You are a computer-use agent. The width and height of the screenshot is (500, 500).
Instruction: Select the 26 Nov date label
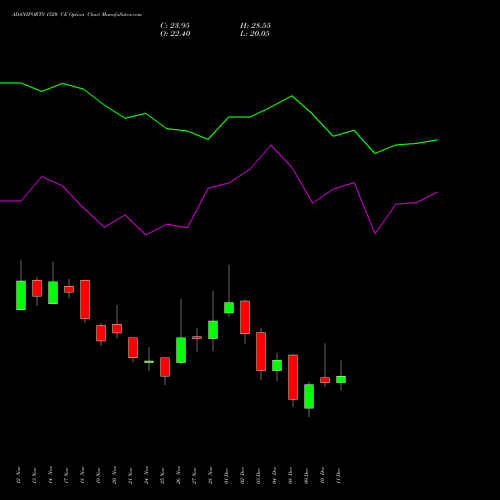tap(178, 475)
